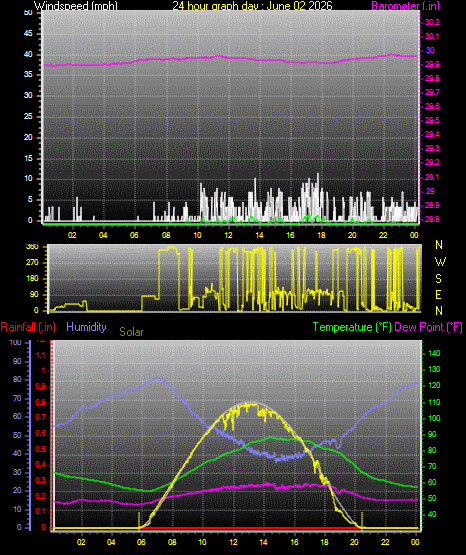Click the E compass label beside direction graph
This screenshot has height=555, width=466.
coord(438,294)
